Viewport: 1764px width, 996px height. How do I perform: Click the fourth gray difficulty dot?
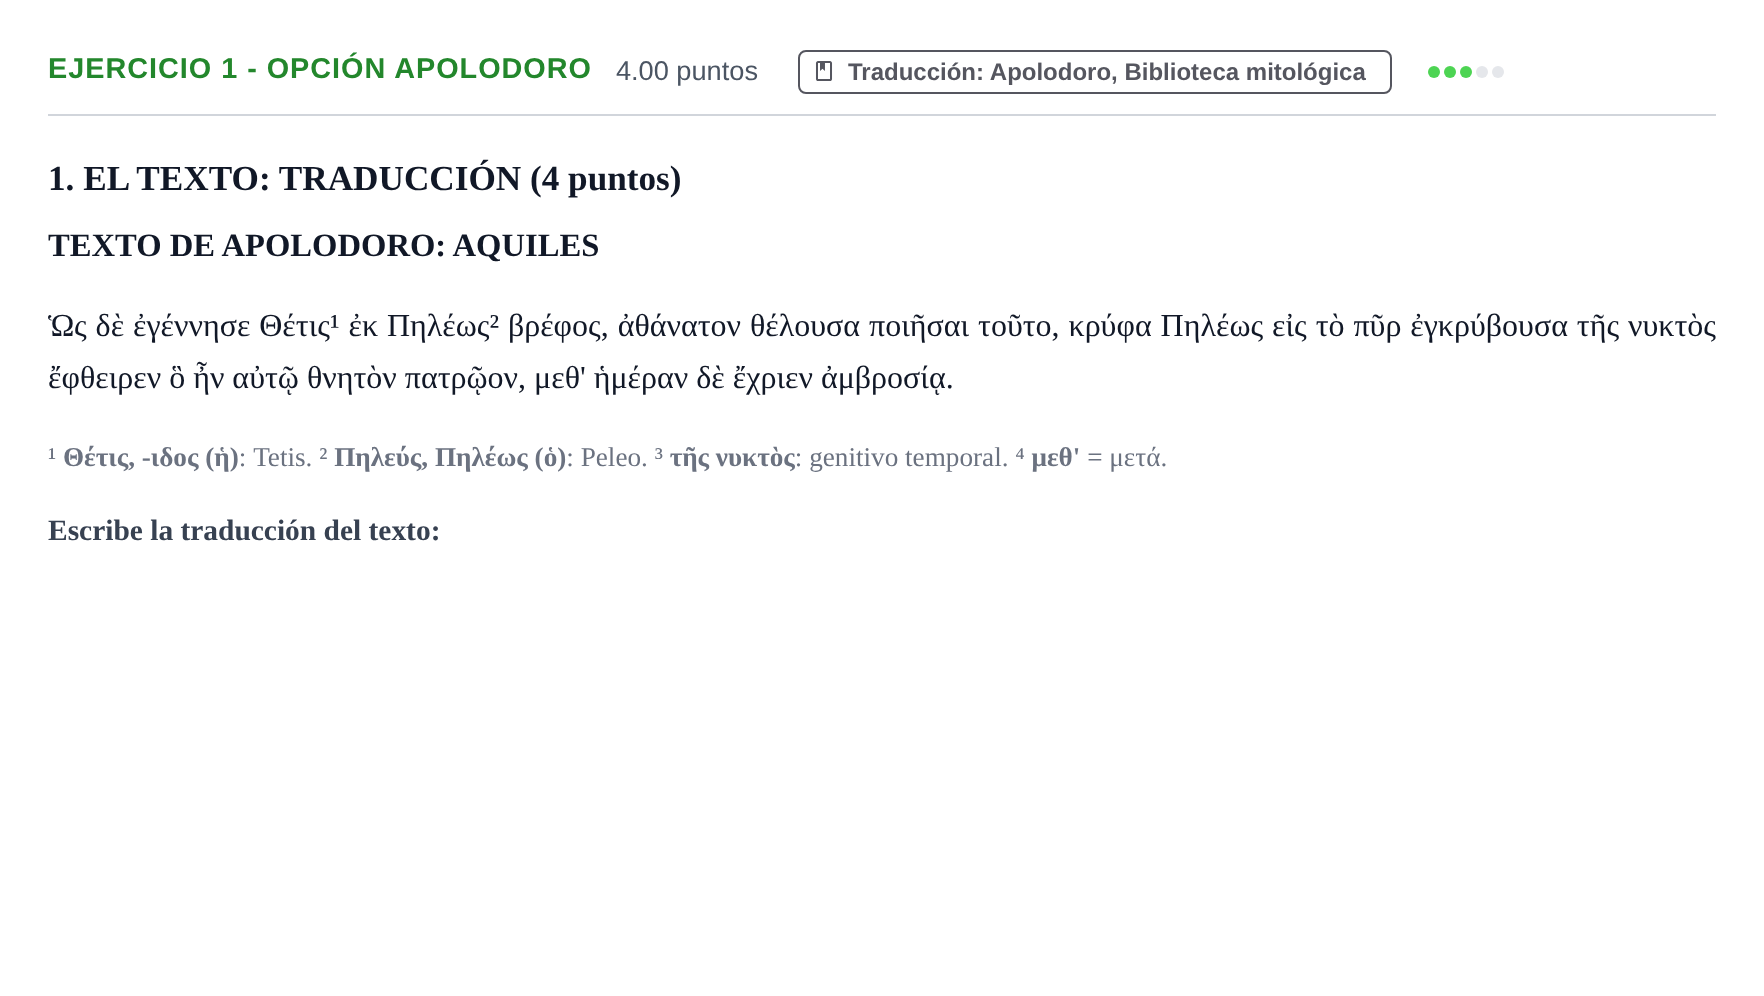tap(1482, 72)
